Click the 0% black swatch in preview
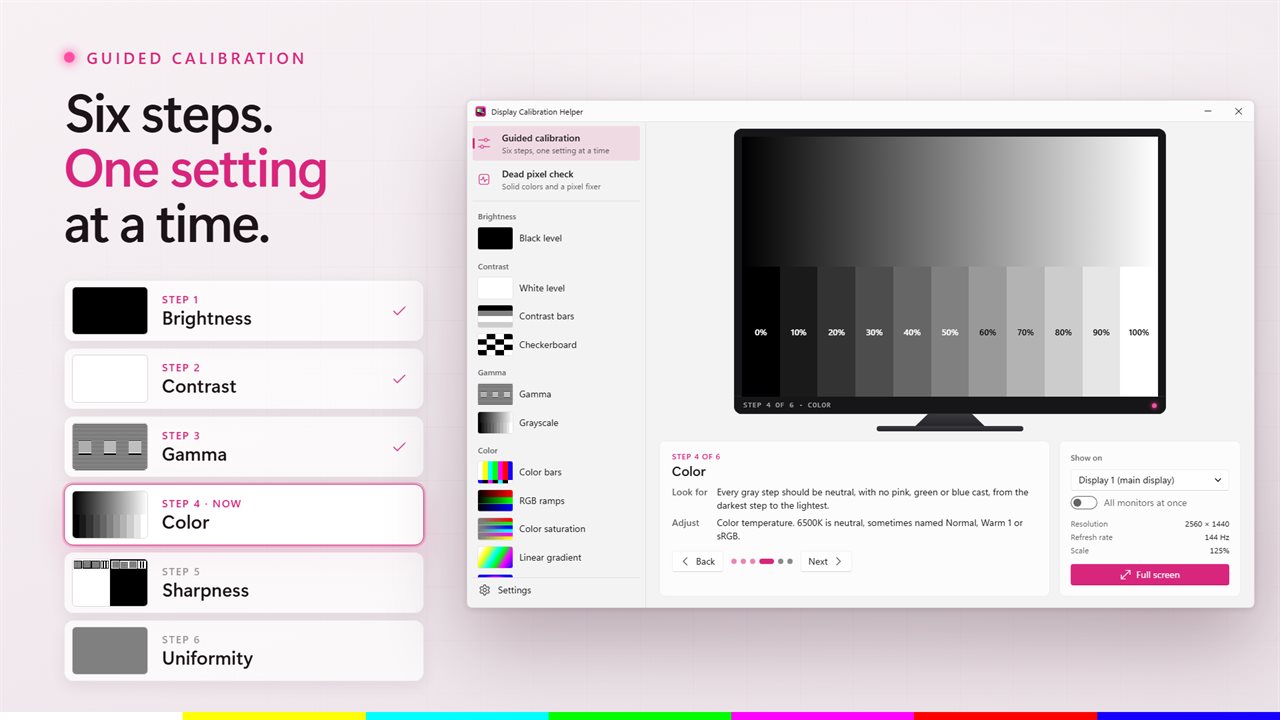 pos(761,332)
